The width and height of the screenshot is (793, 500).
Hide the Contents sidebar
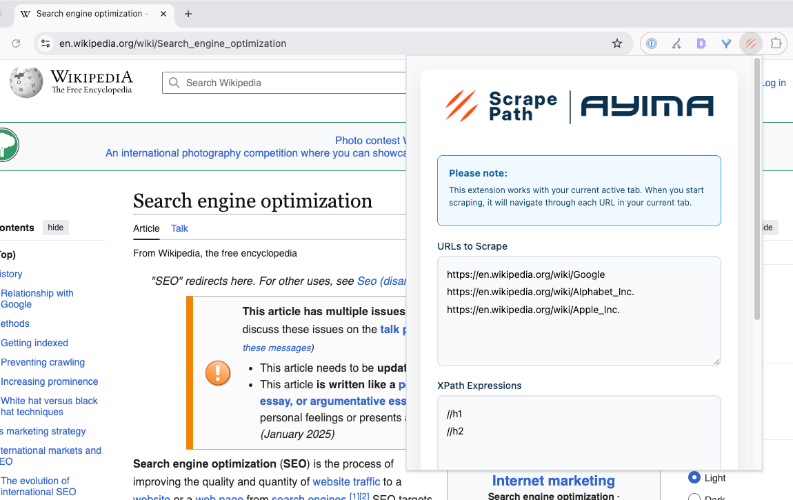[x=56, y=227]
